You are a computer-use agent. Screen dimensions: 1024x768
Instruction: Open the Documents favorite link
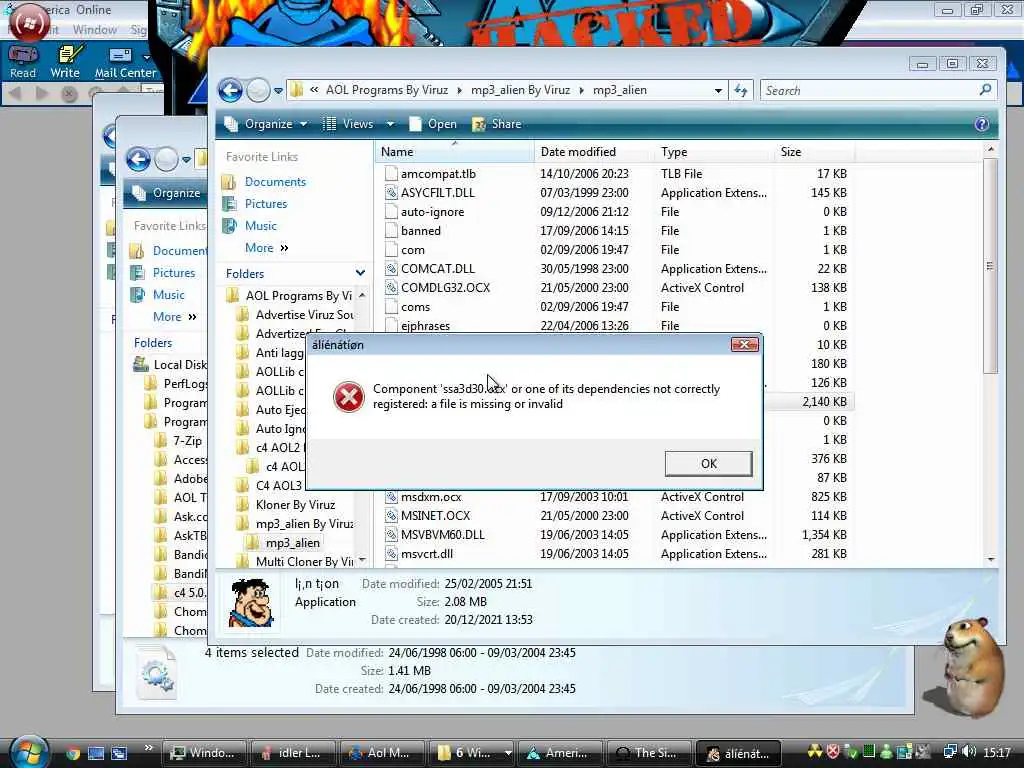[x=275, y=182]
